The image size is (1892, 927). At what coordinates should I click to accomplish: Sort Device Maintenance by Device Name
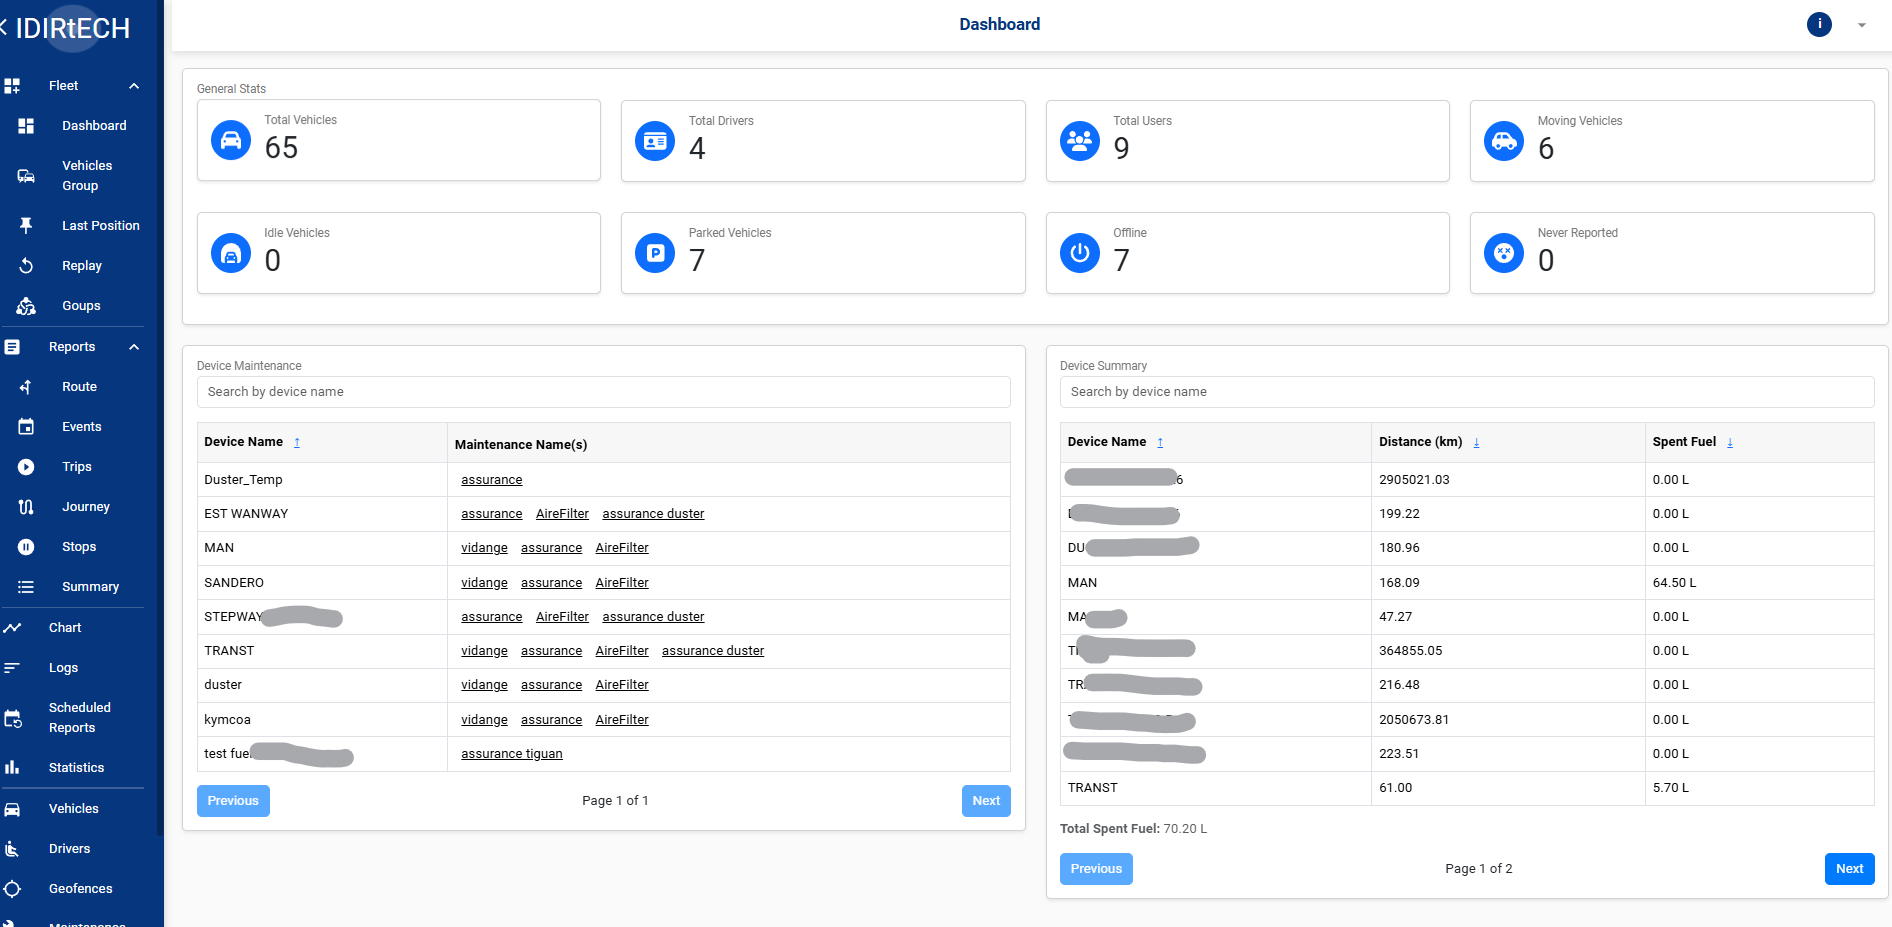[297, 442]
